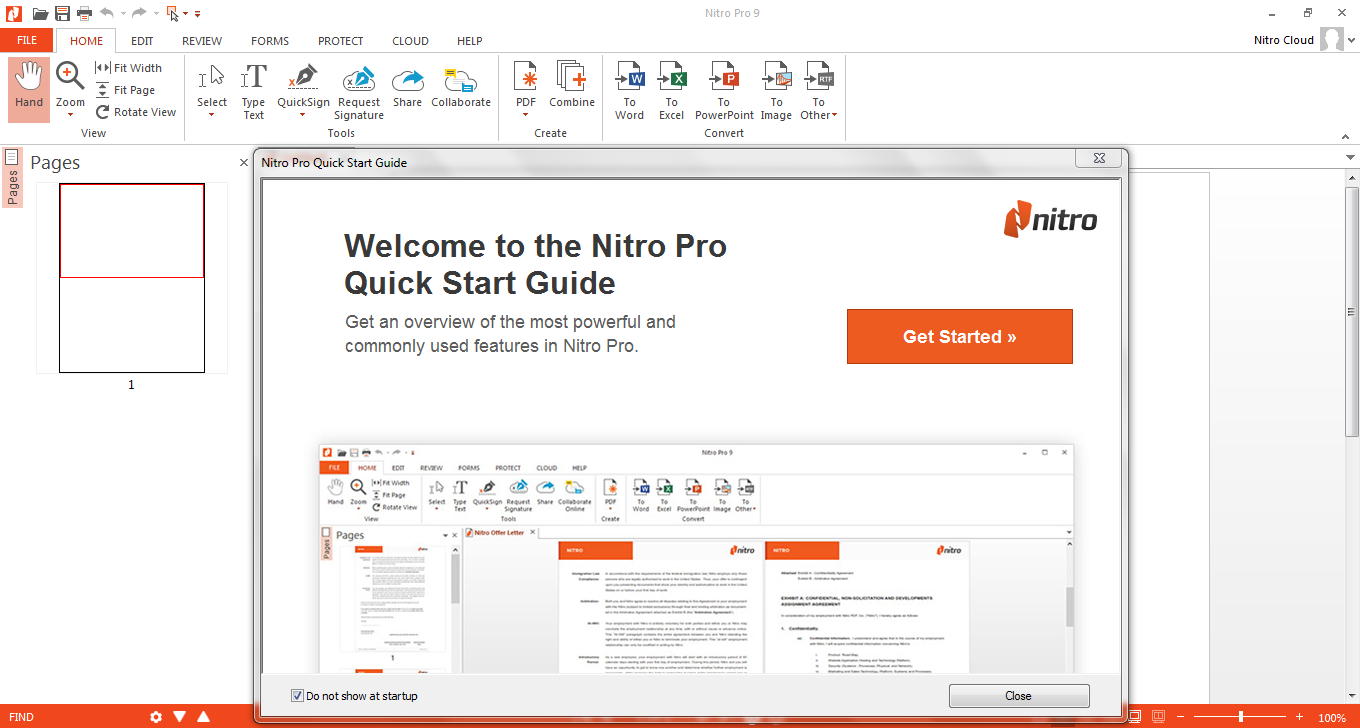The width and height of the screenshot is (1360, 728).
Task: Convert the document To Image
Action: tap(776, 91)
